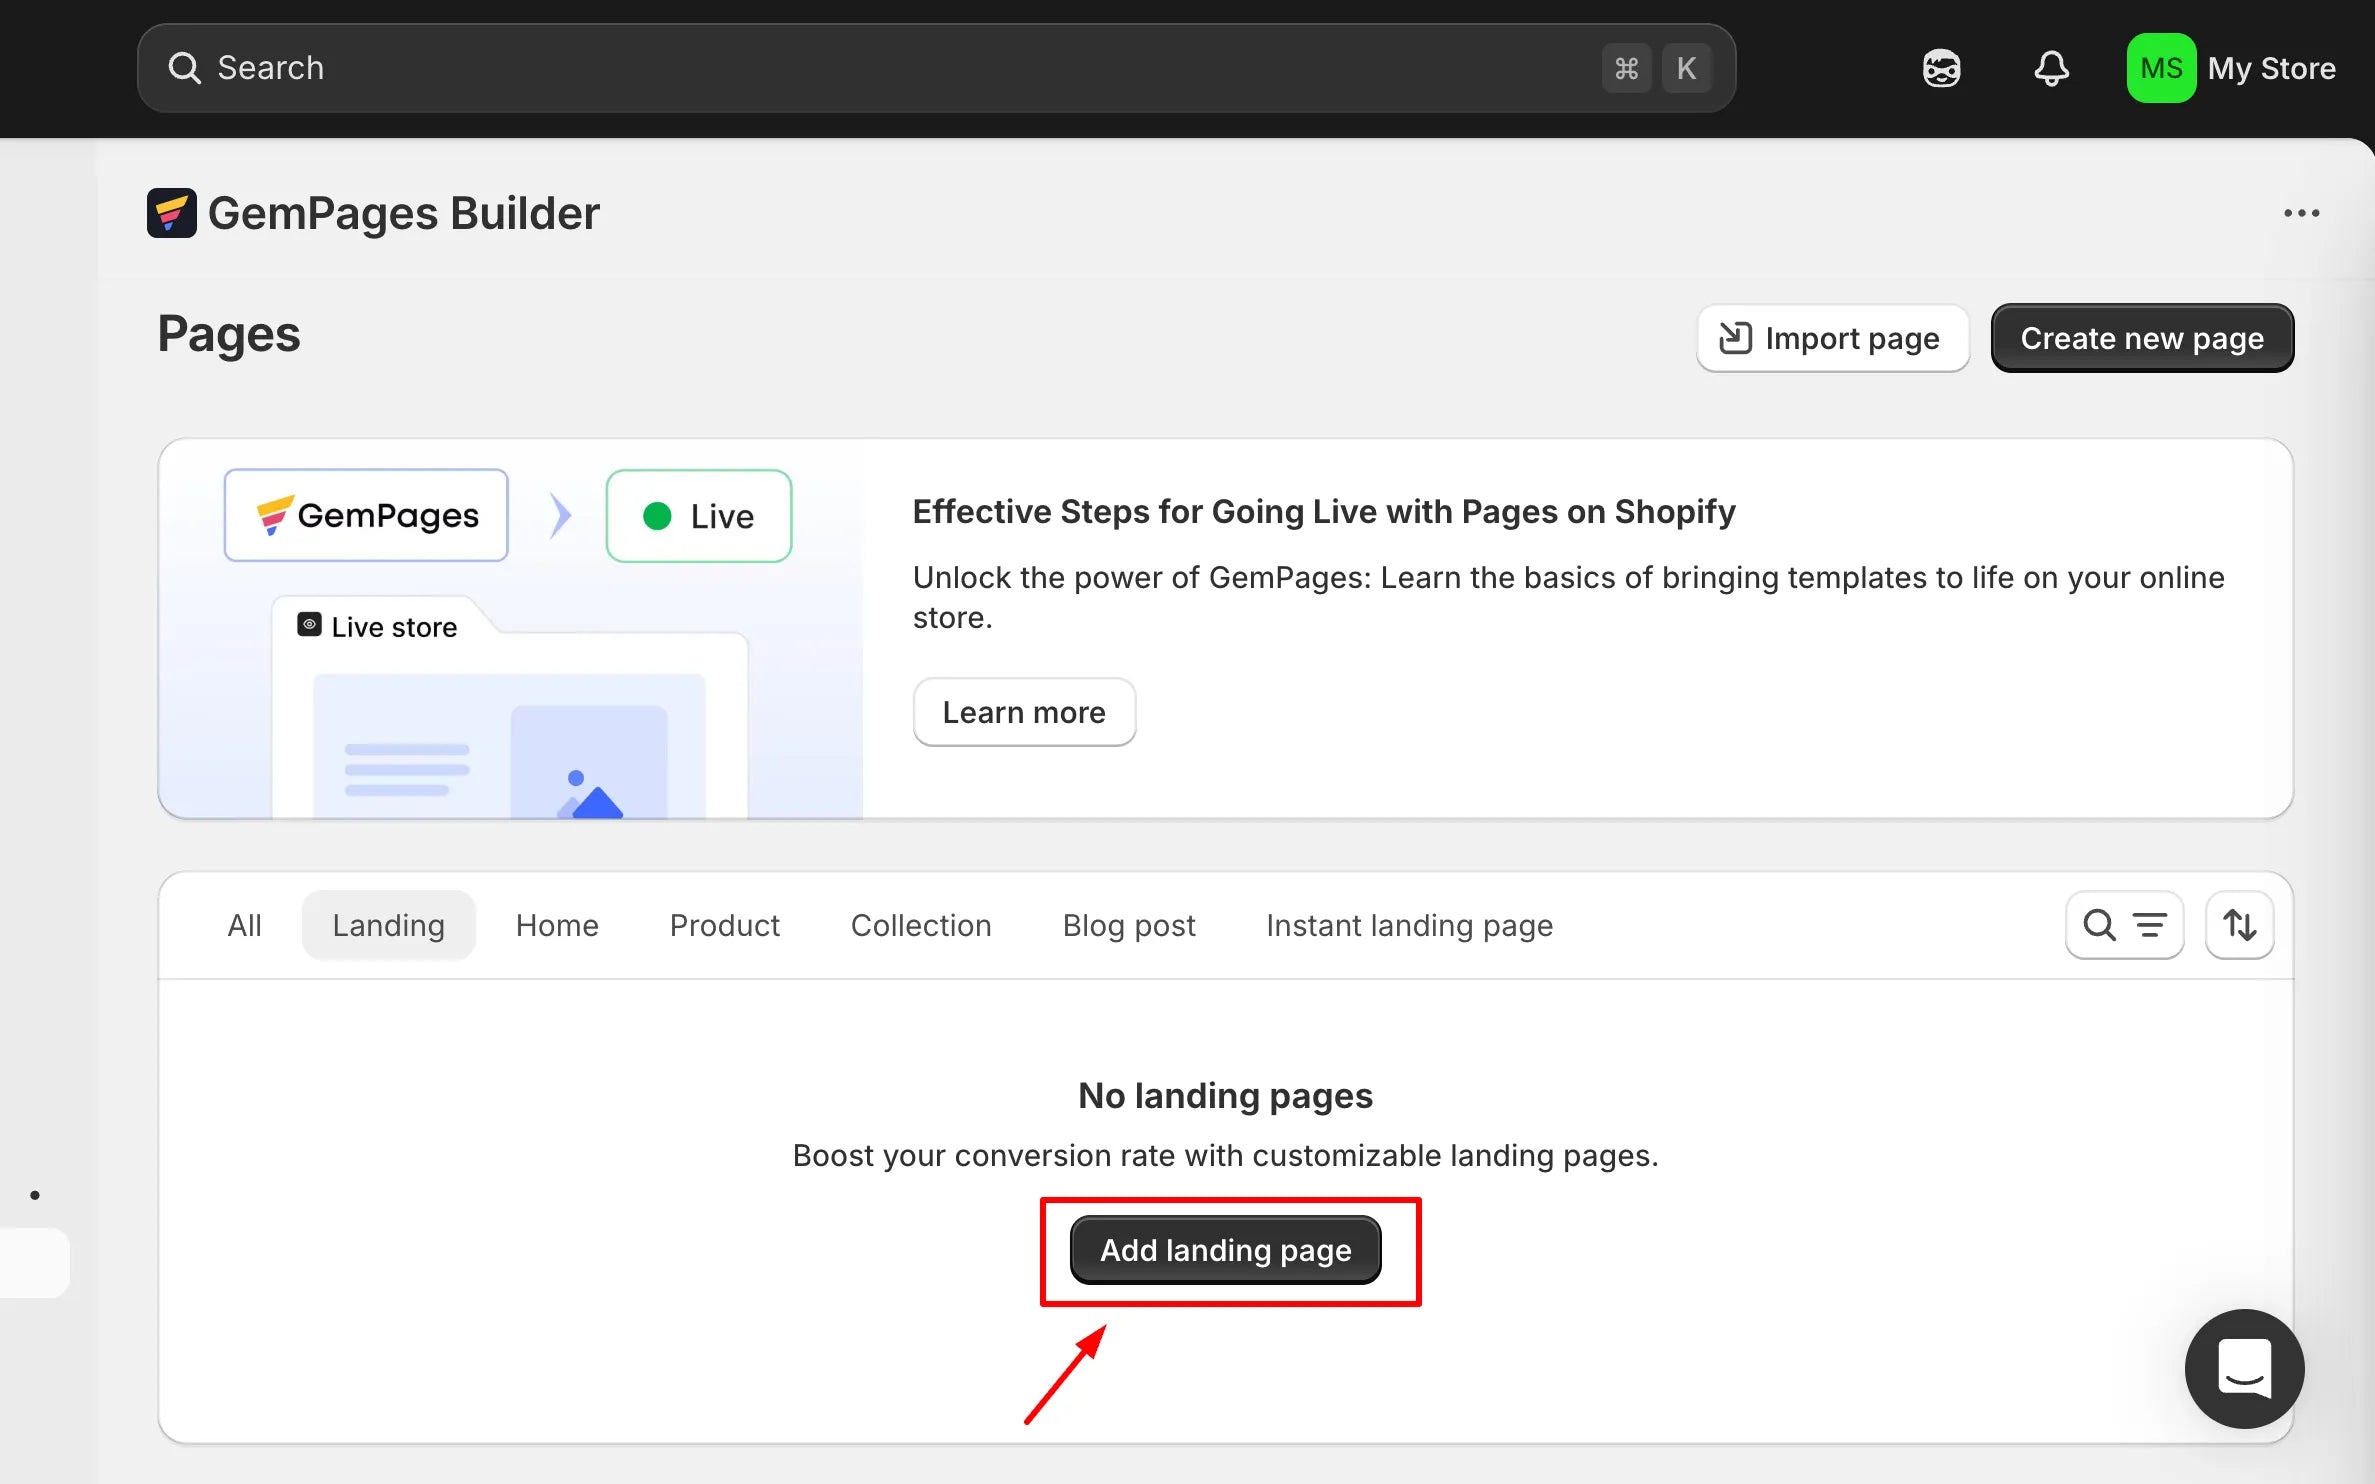Open search and filter pages button
This screenshot has width=2375, height=1484.
[2124, 925]
